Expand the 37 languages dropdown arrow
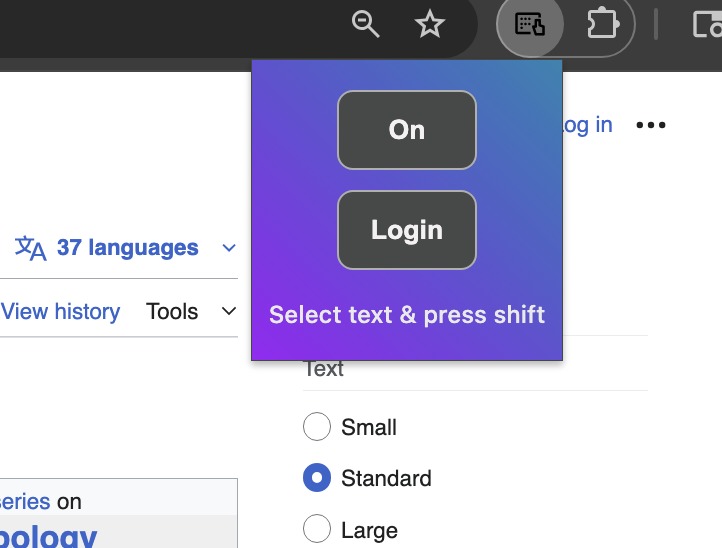The width and height of the screenshot is (722, 548). [229, 248]
